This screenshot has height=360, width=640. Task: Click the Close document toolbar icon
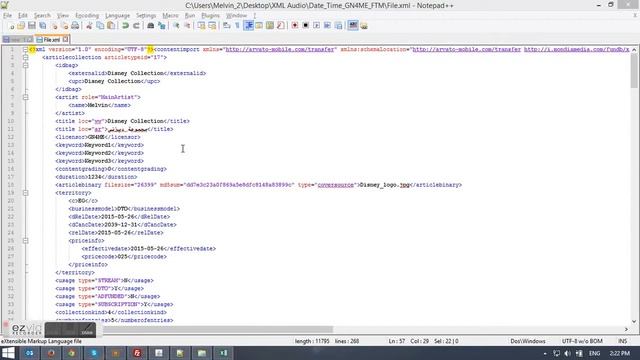click(x=53, y=26)
